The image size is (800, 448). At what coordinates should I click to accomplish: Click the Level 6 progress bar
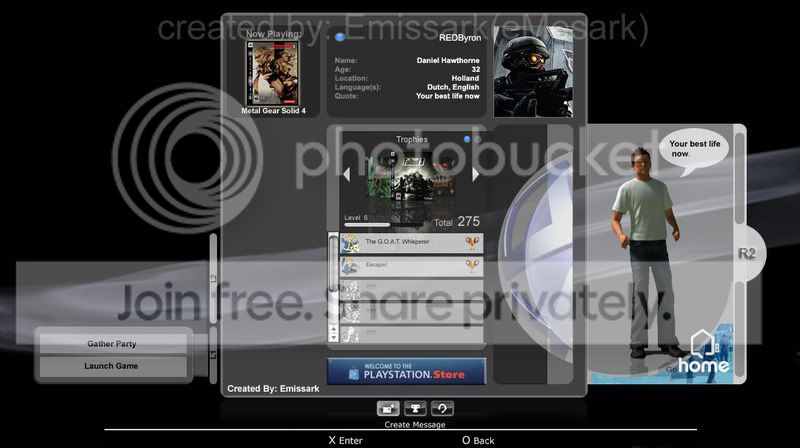(x=383, y=225)
